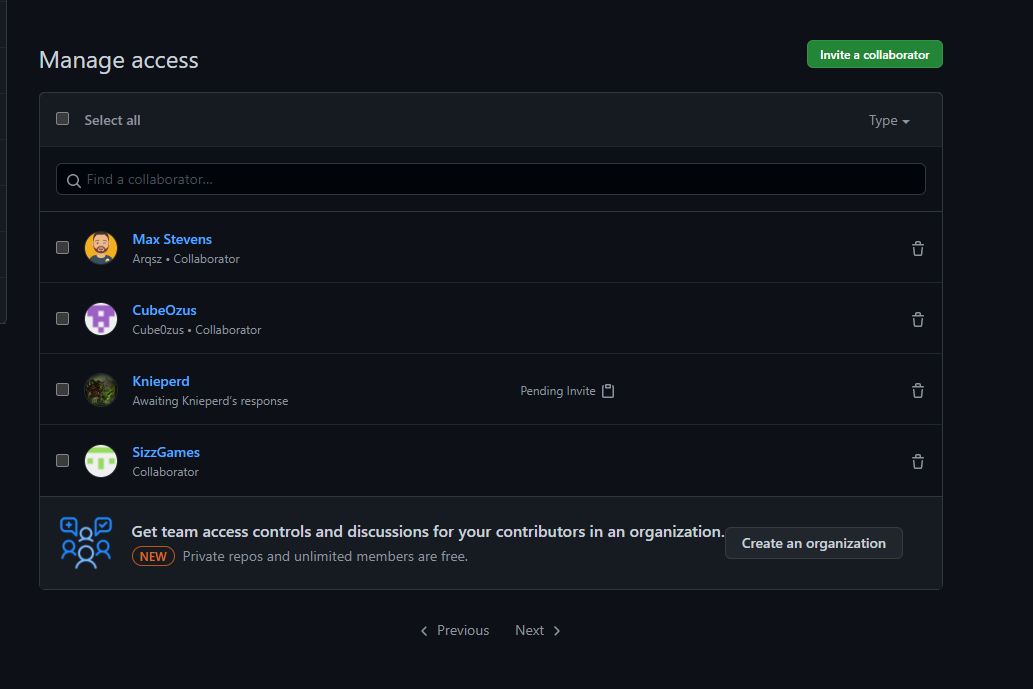Screen dimensions: 1033x689
Task: Click the CubeOzus purple avatar
Action: coord(101,319)
